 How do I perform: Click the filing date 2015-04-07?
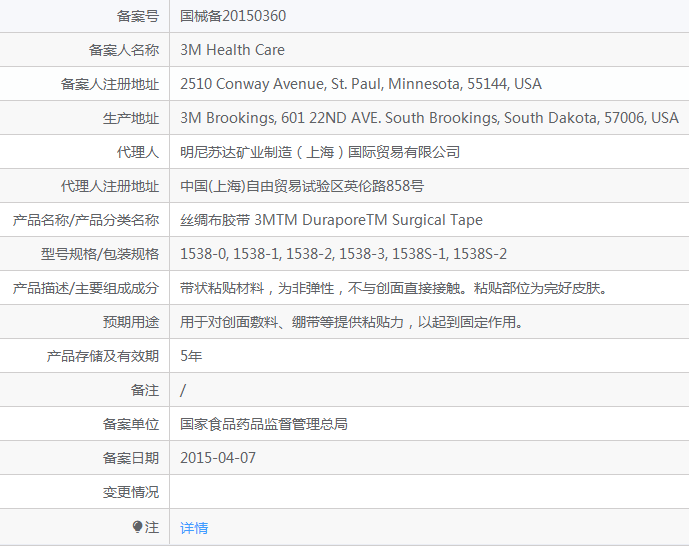[218, 458]
